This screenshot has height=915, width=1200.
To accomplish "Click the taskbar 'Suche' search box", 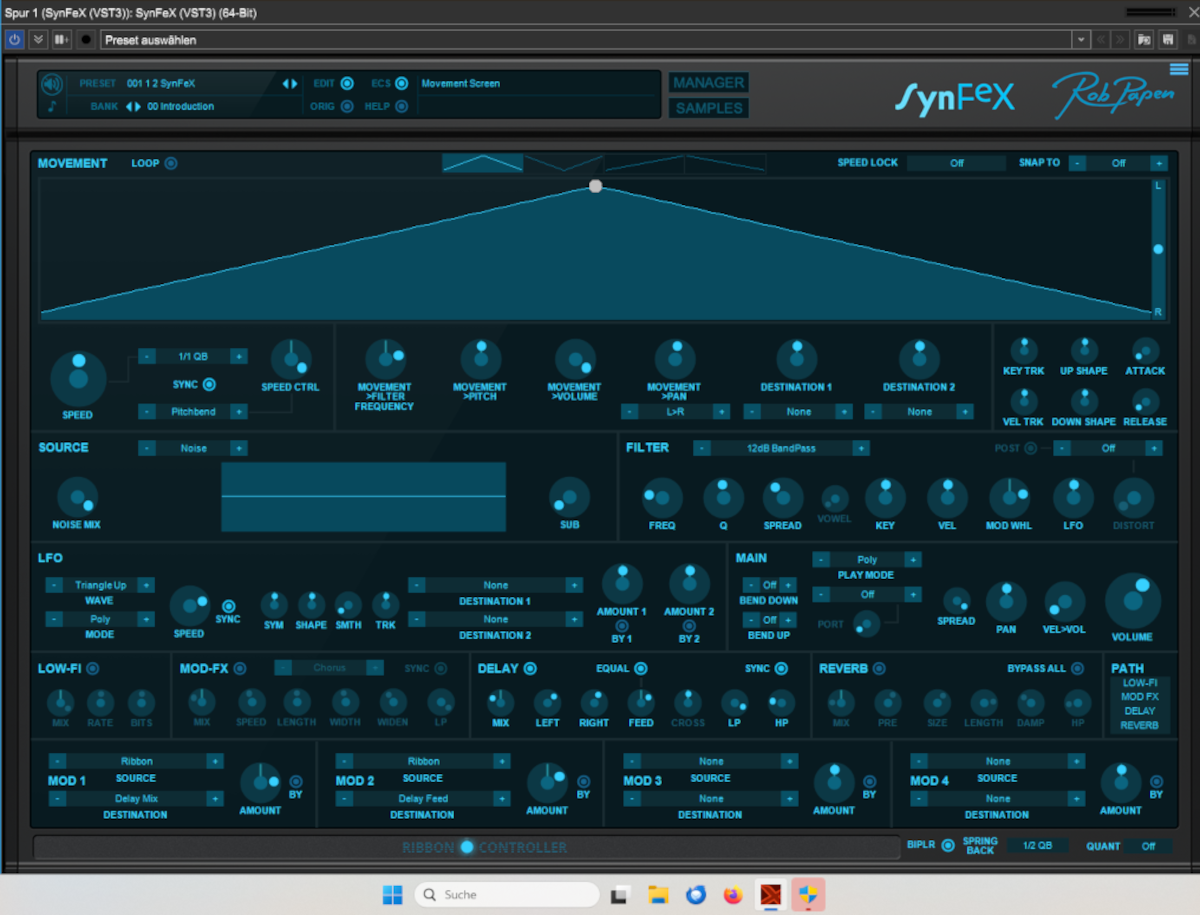I will [506, 895].
